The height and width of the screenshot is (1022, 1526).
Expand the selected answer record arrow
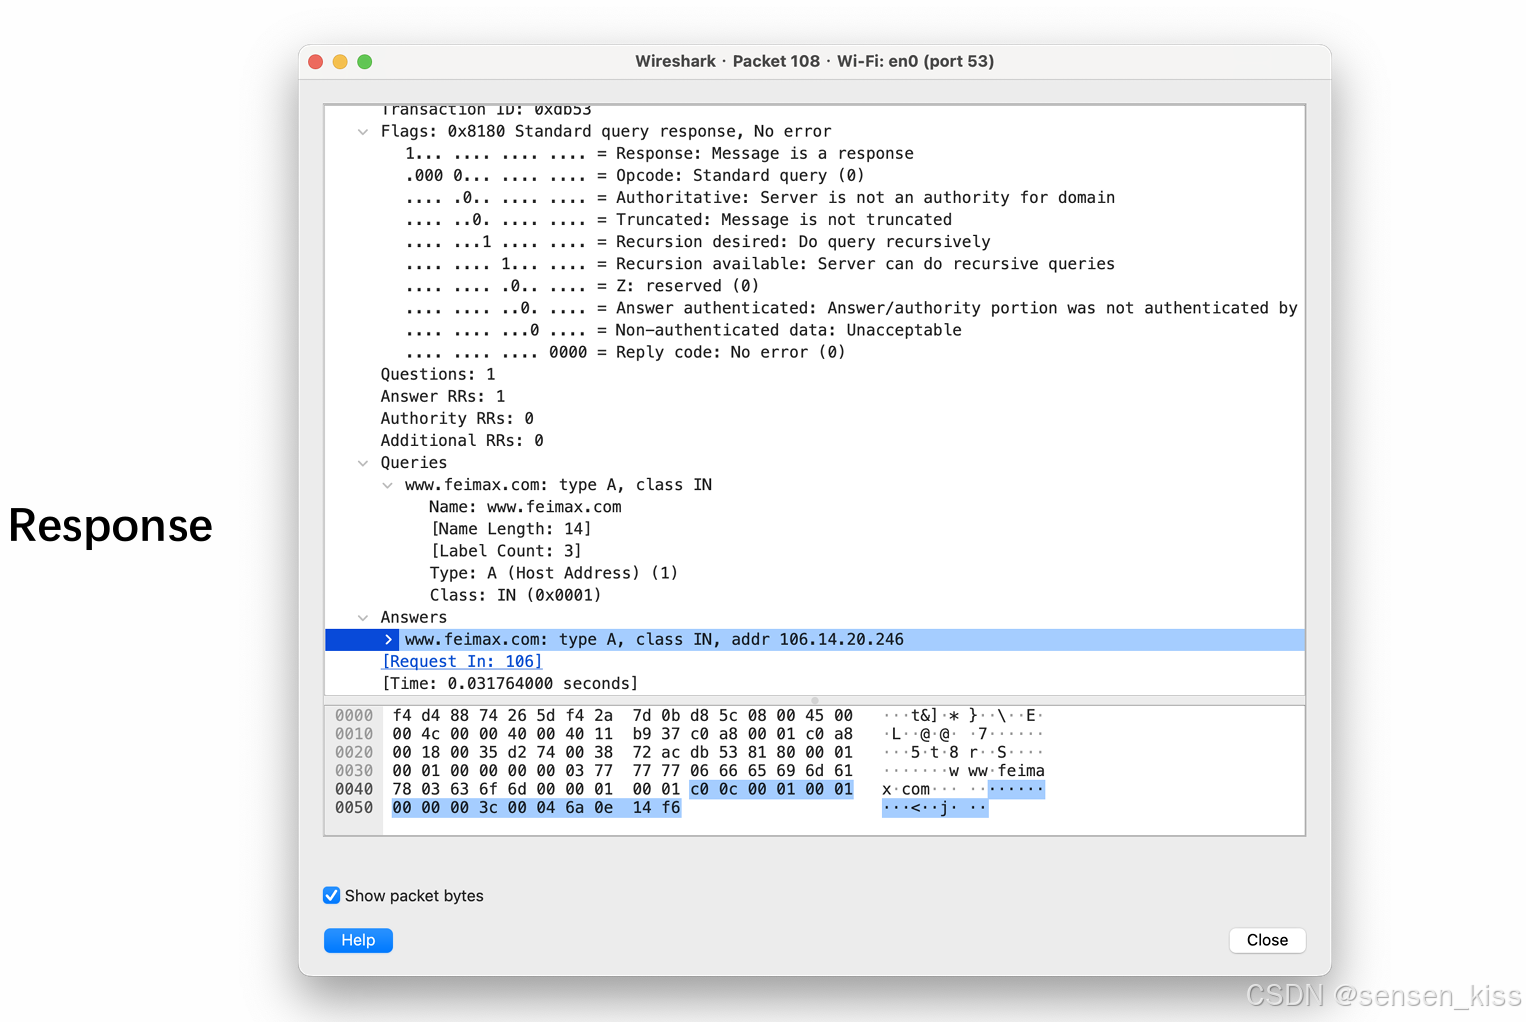388,640
